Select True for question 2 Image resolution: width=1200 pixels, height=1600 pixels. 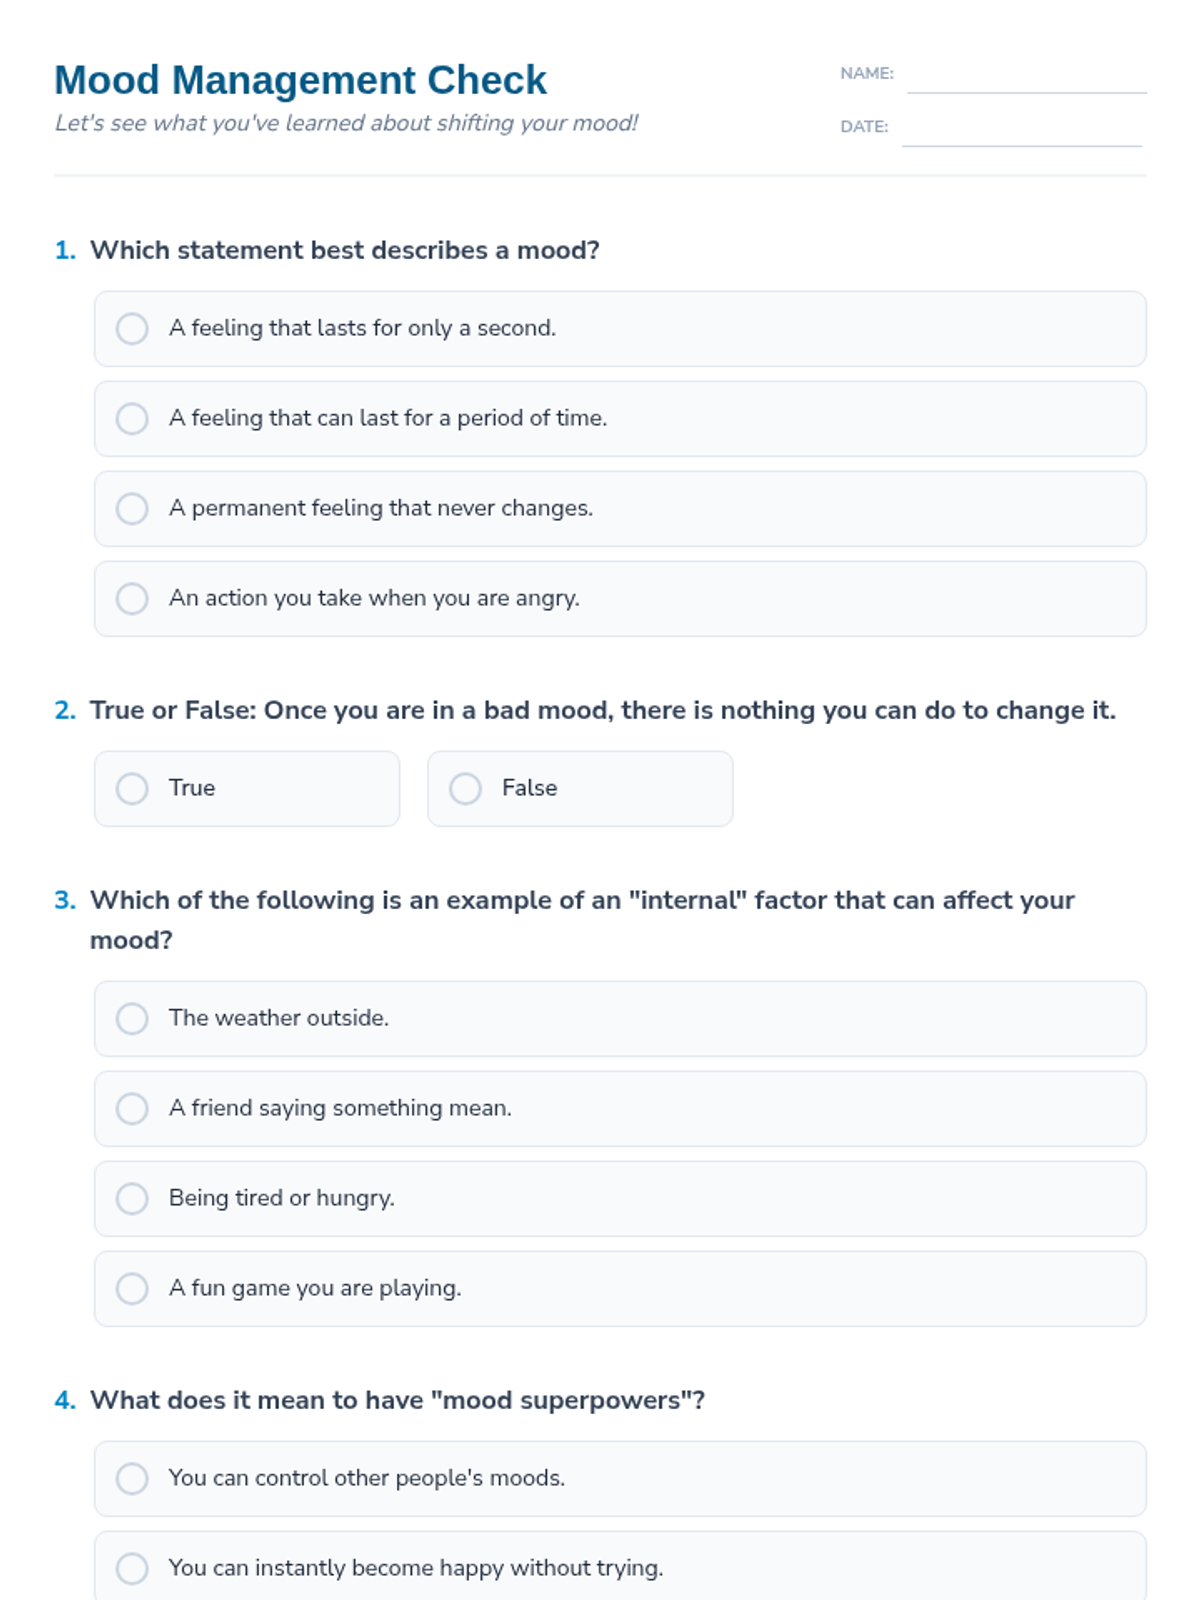(247, 789)
